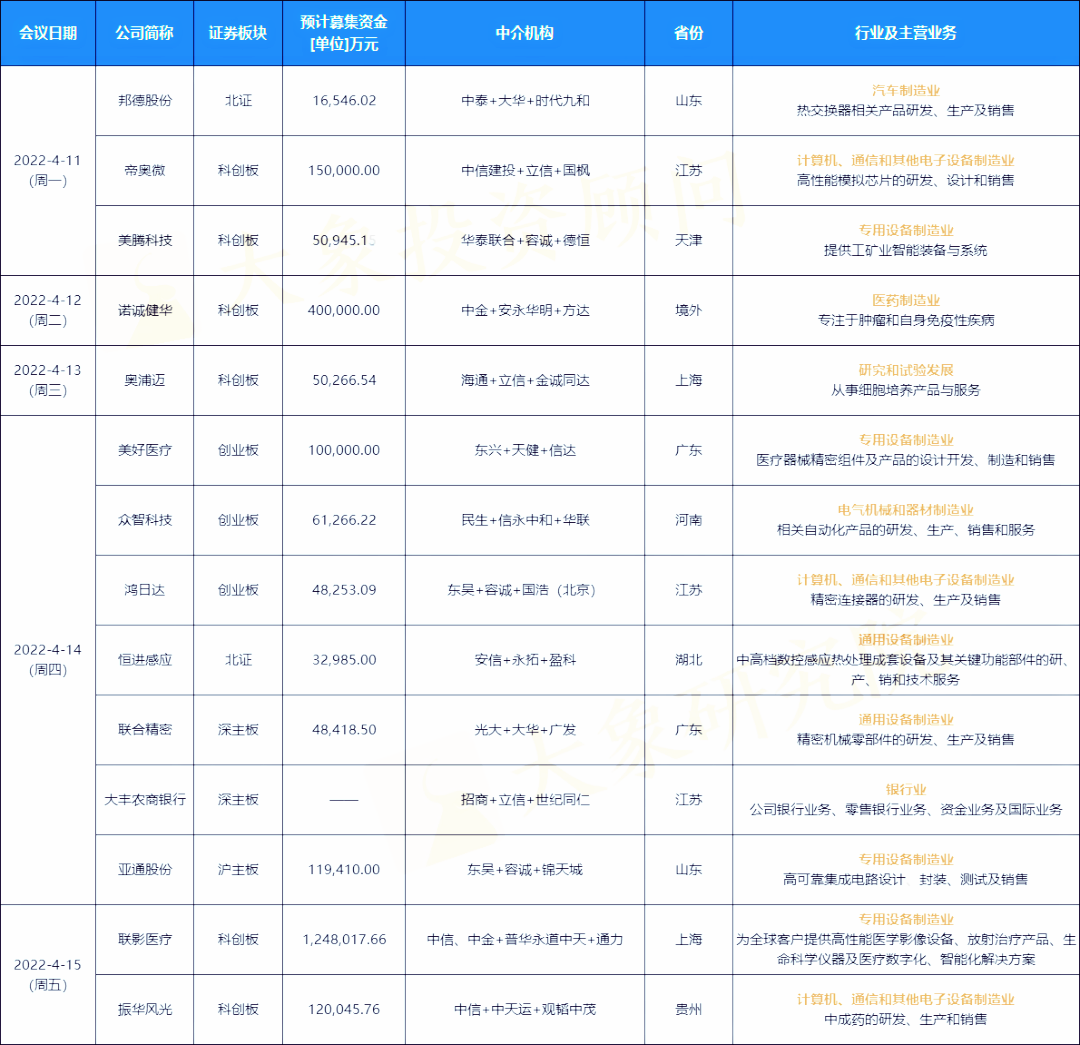Click the amount 400,000.00
This screenshot has width=1080, height=1045.
coord(344,310)
